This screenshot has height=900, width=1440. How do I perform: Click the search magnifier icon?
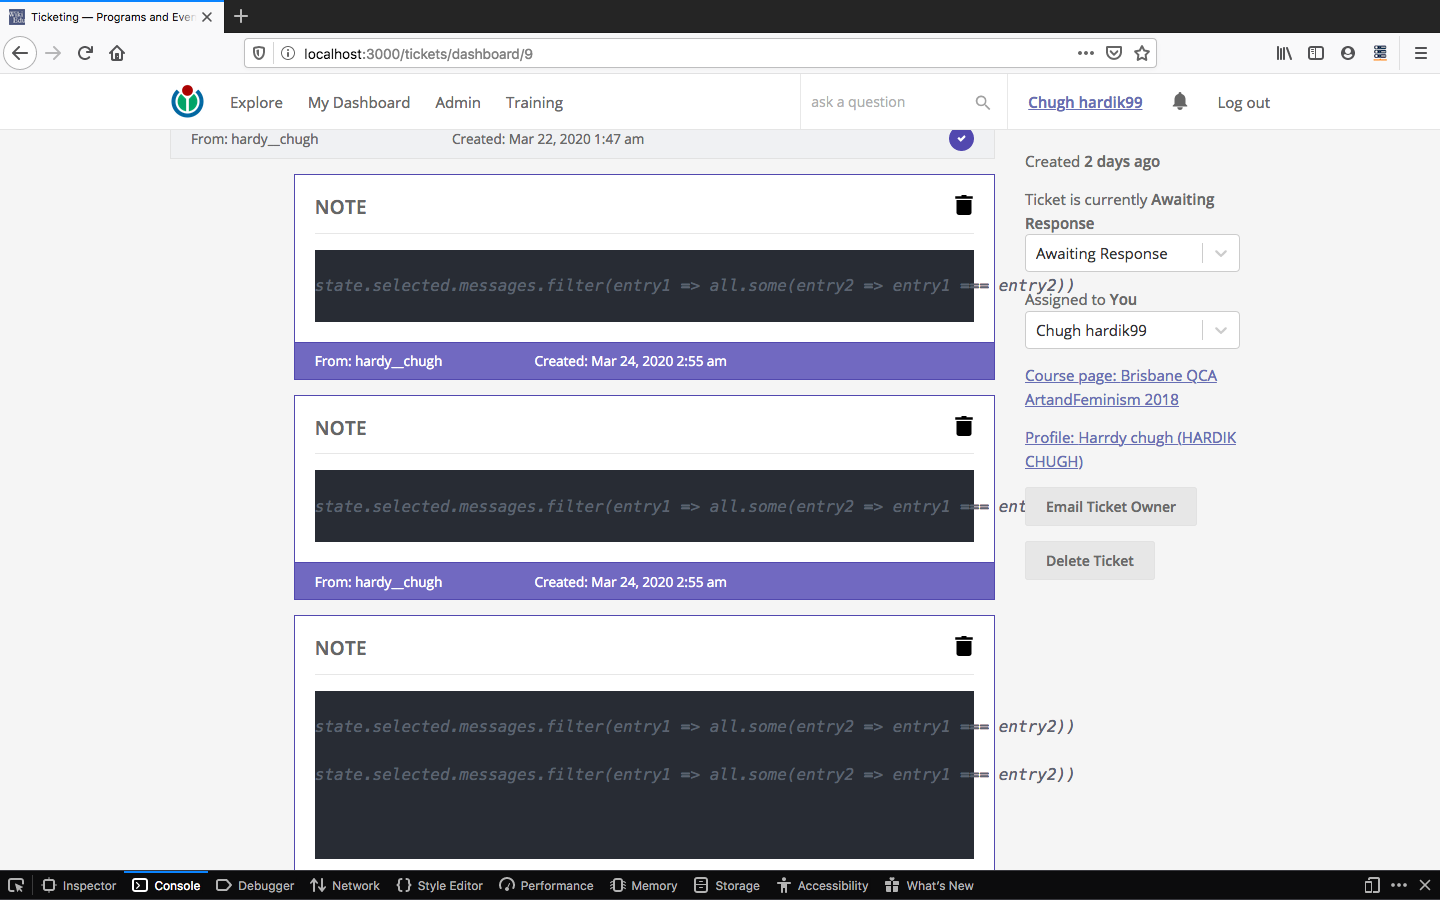click(982, 102)
